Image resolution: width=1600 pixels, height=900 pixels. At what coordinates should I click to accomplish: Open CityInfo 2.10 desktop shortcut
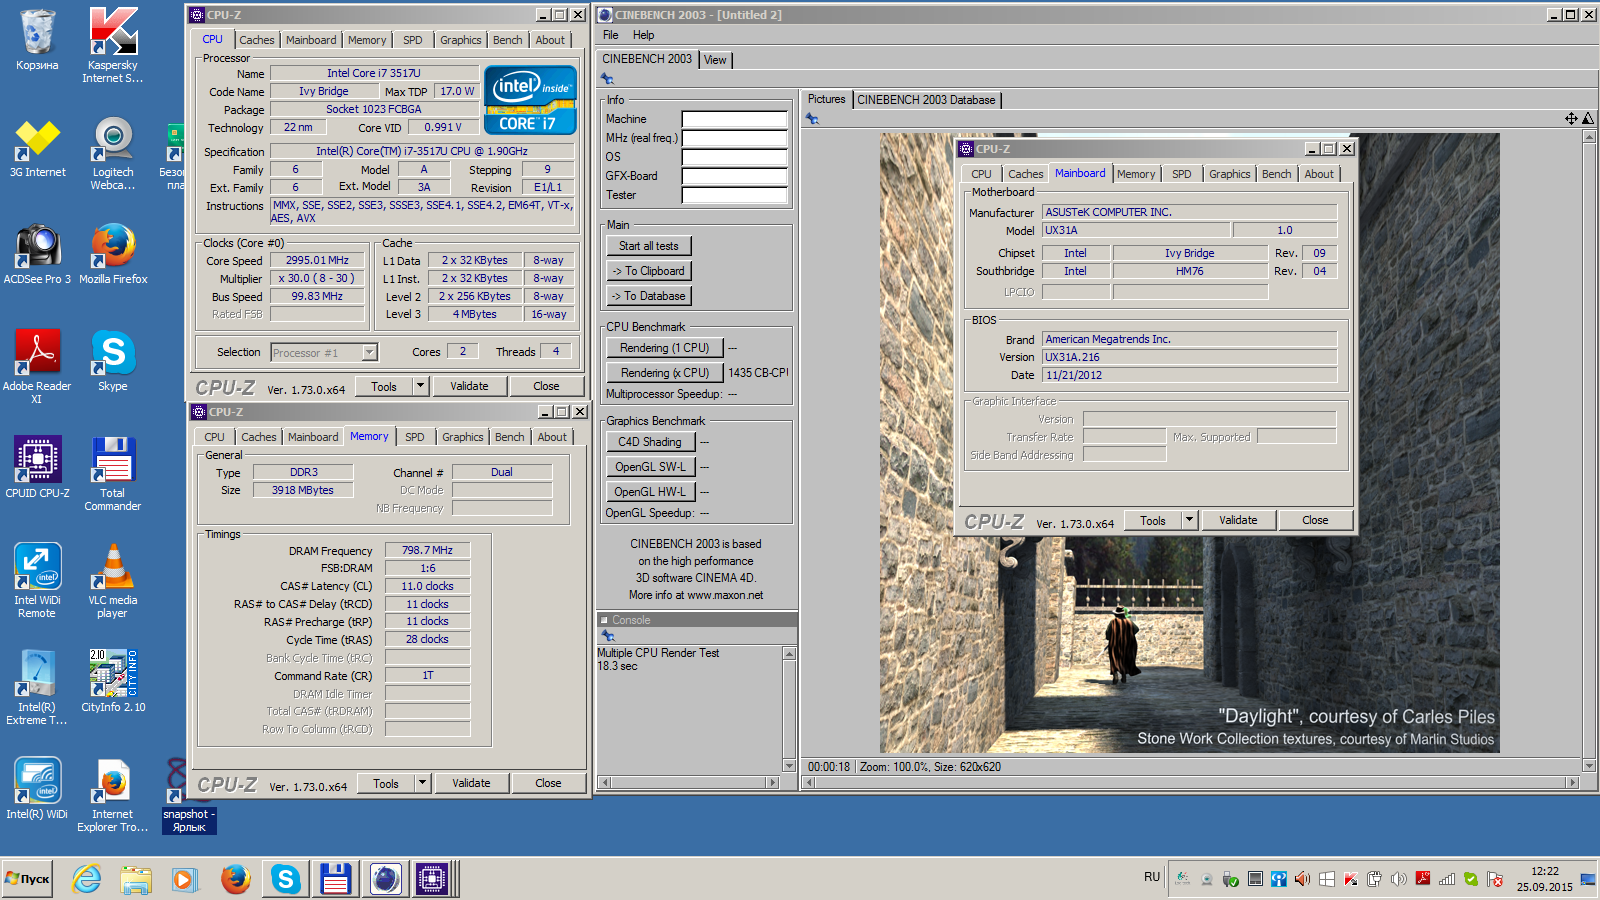pyautogui.click(x=113, y=682)
